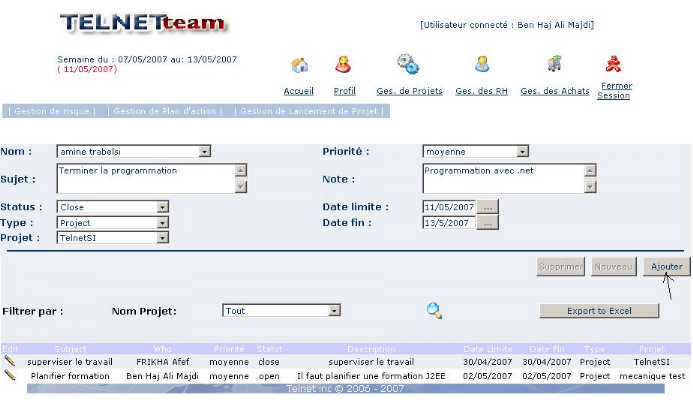
Task: Open the Gestion de risque tab
Action: coord(52,111)
